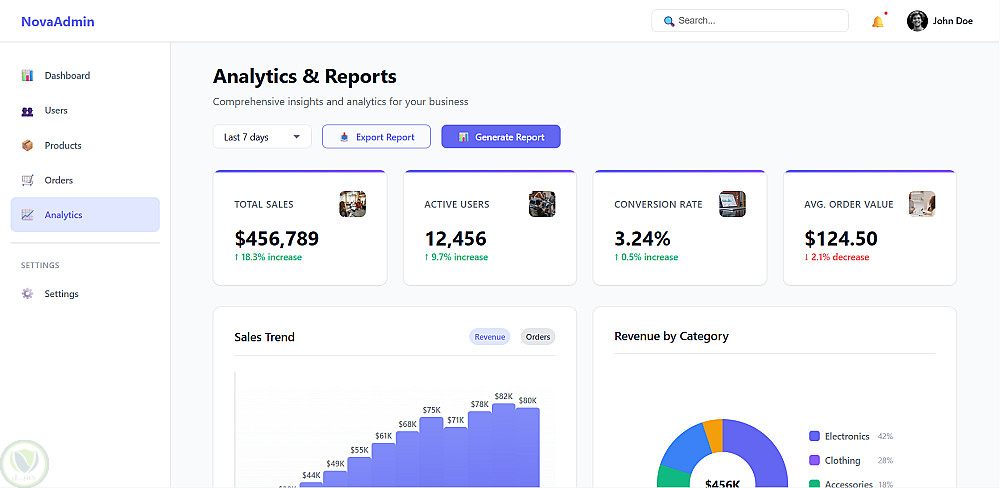
Task: Click the Analytics line chart icon
Action: [x=27, y=215]
